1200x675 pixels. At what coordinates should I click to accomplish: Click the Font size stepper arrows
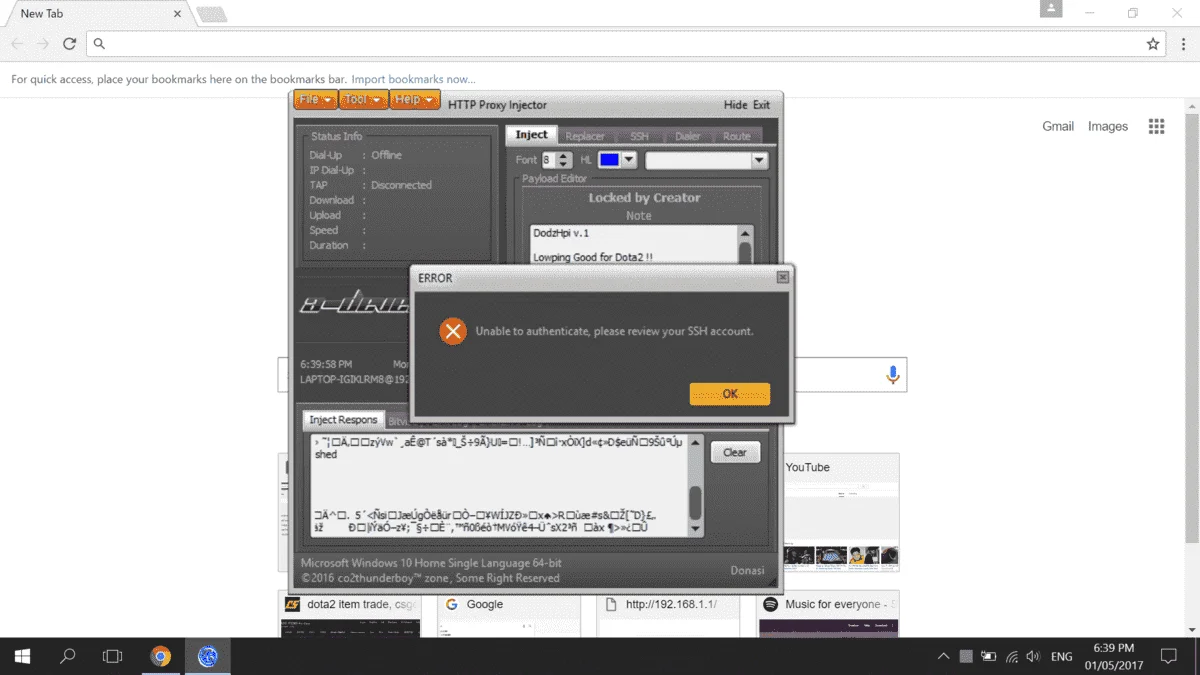click(x=565, y=160)
